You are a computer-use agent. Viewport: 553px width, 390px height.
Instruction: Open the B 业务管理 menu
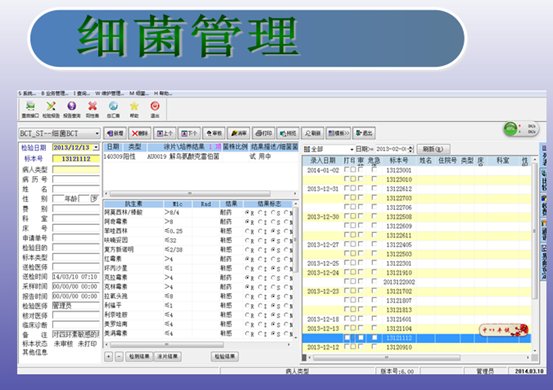(54, 93)
